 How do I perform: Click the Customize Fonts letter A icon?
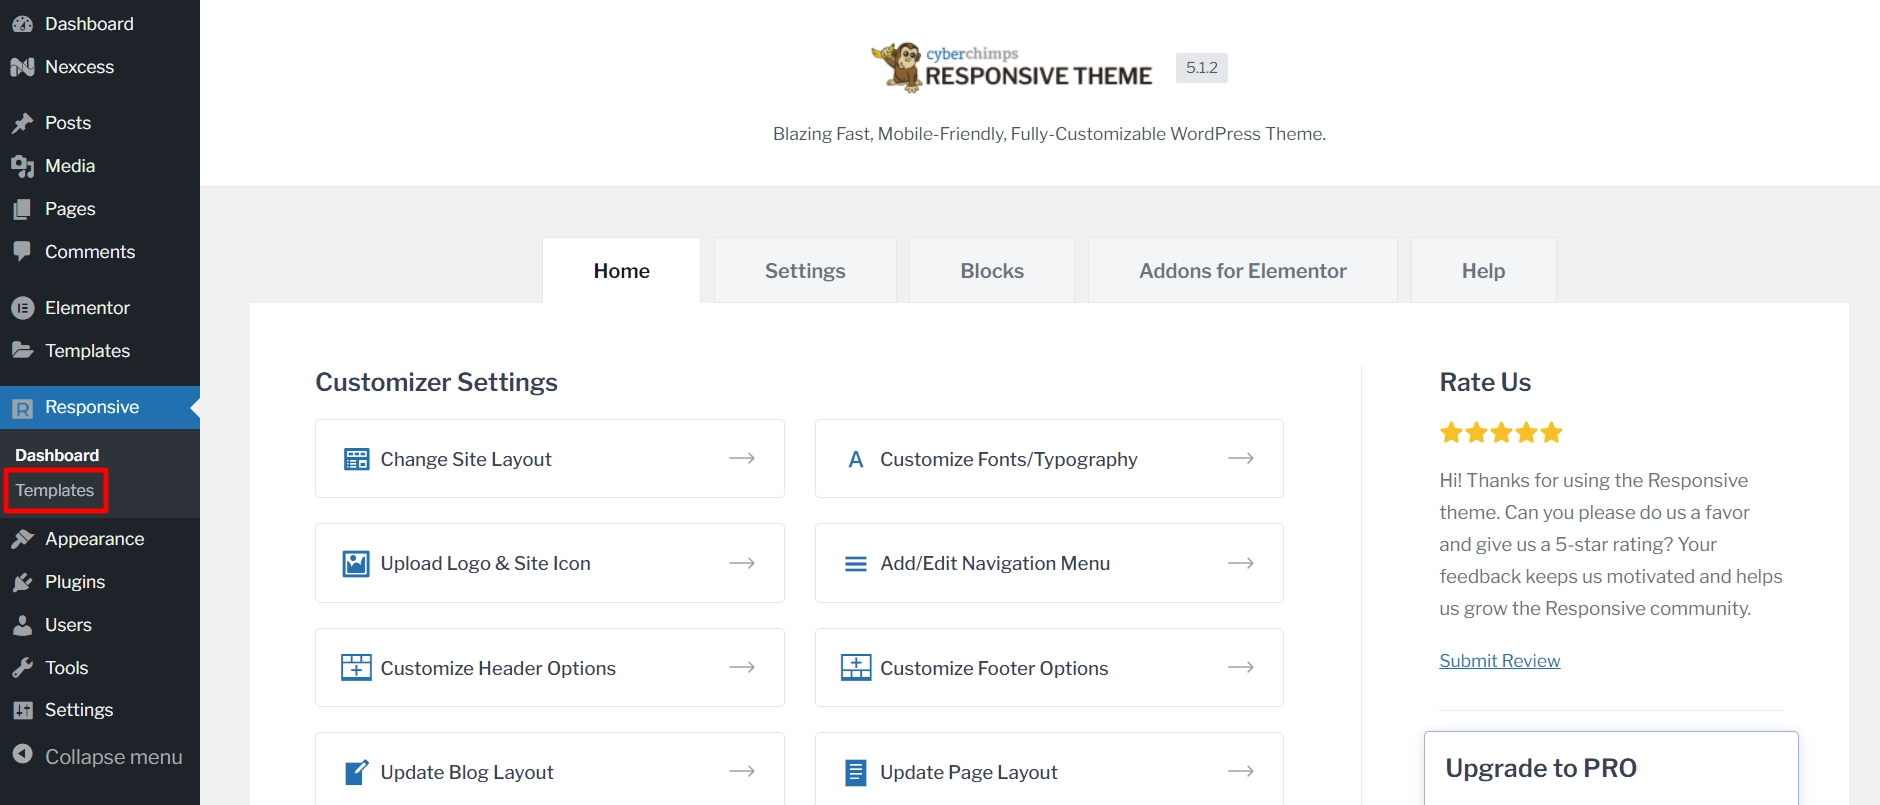[x=856, y=459]
